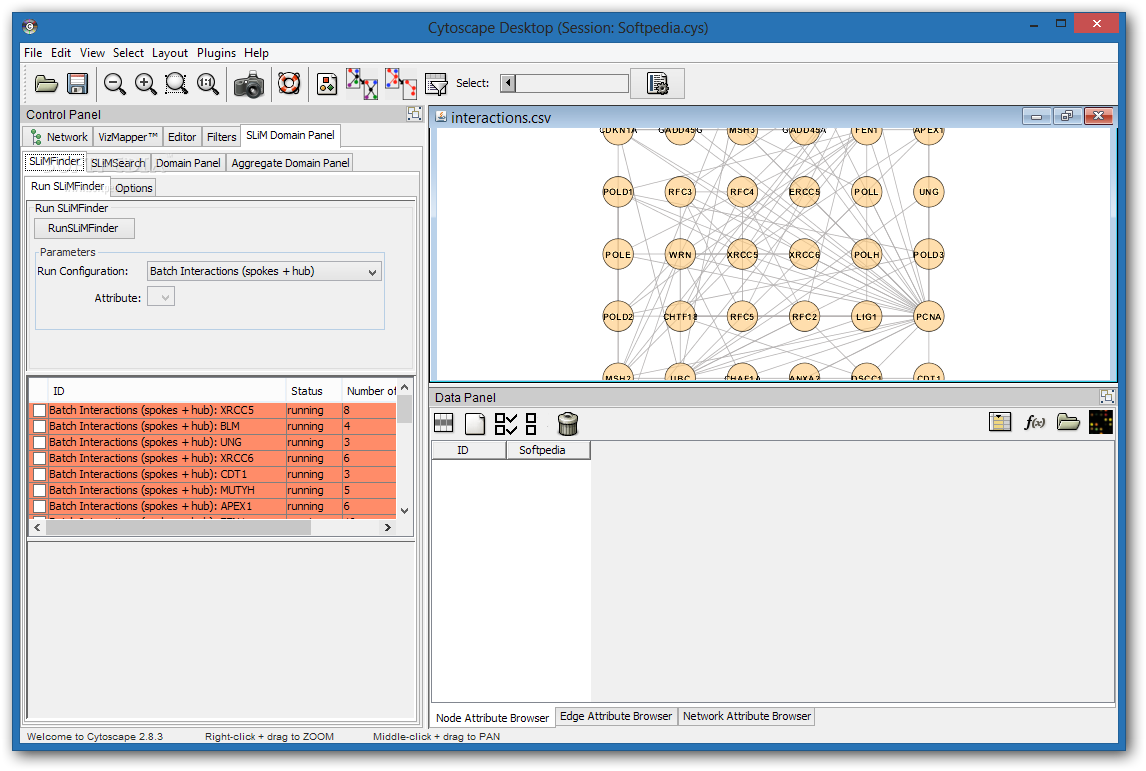Image resolution: width=1146 pixels, height=771 pixels.
Task: Click the configuration icon right of Select slider
Action: (657, 83)
